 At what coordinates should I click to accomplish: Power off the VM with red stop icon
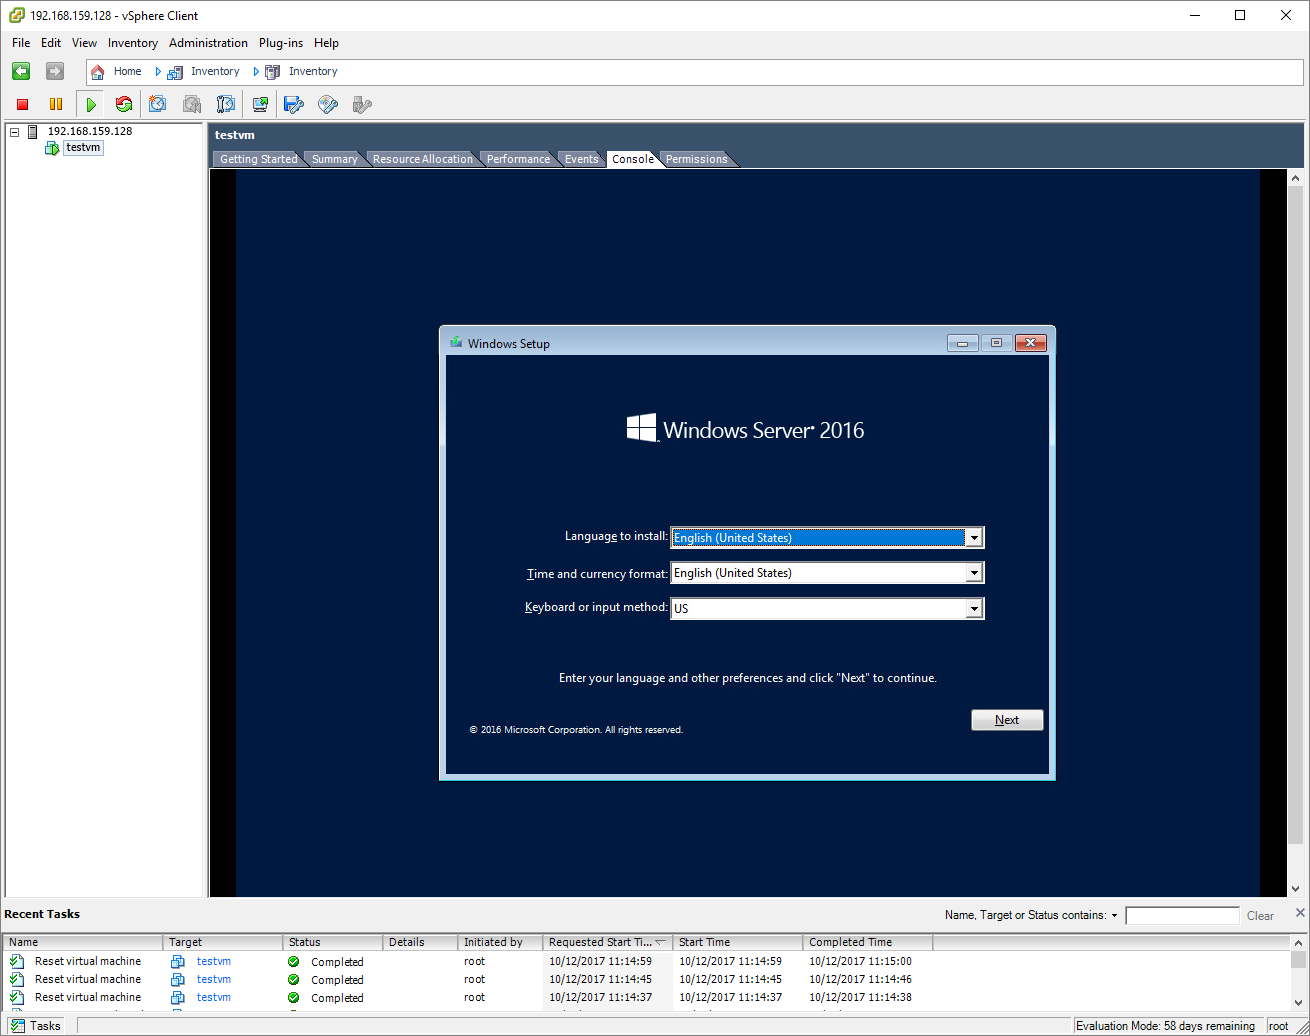point(23,104)
